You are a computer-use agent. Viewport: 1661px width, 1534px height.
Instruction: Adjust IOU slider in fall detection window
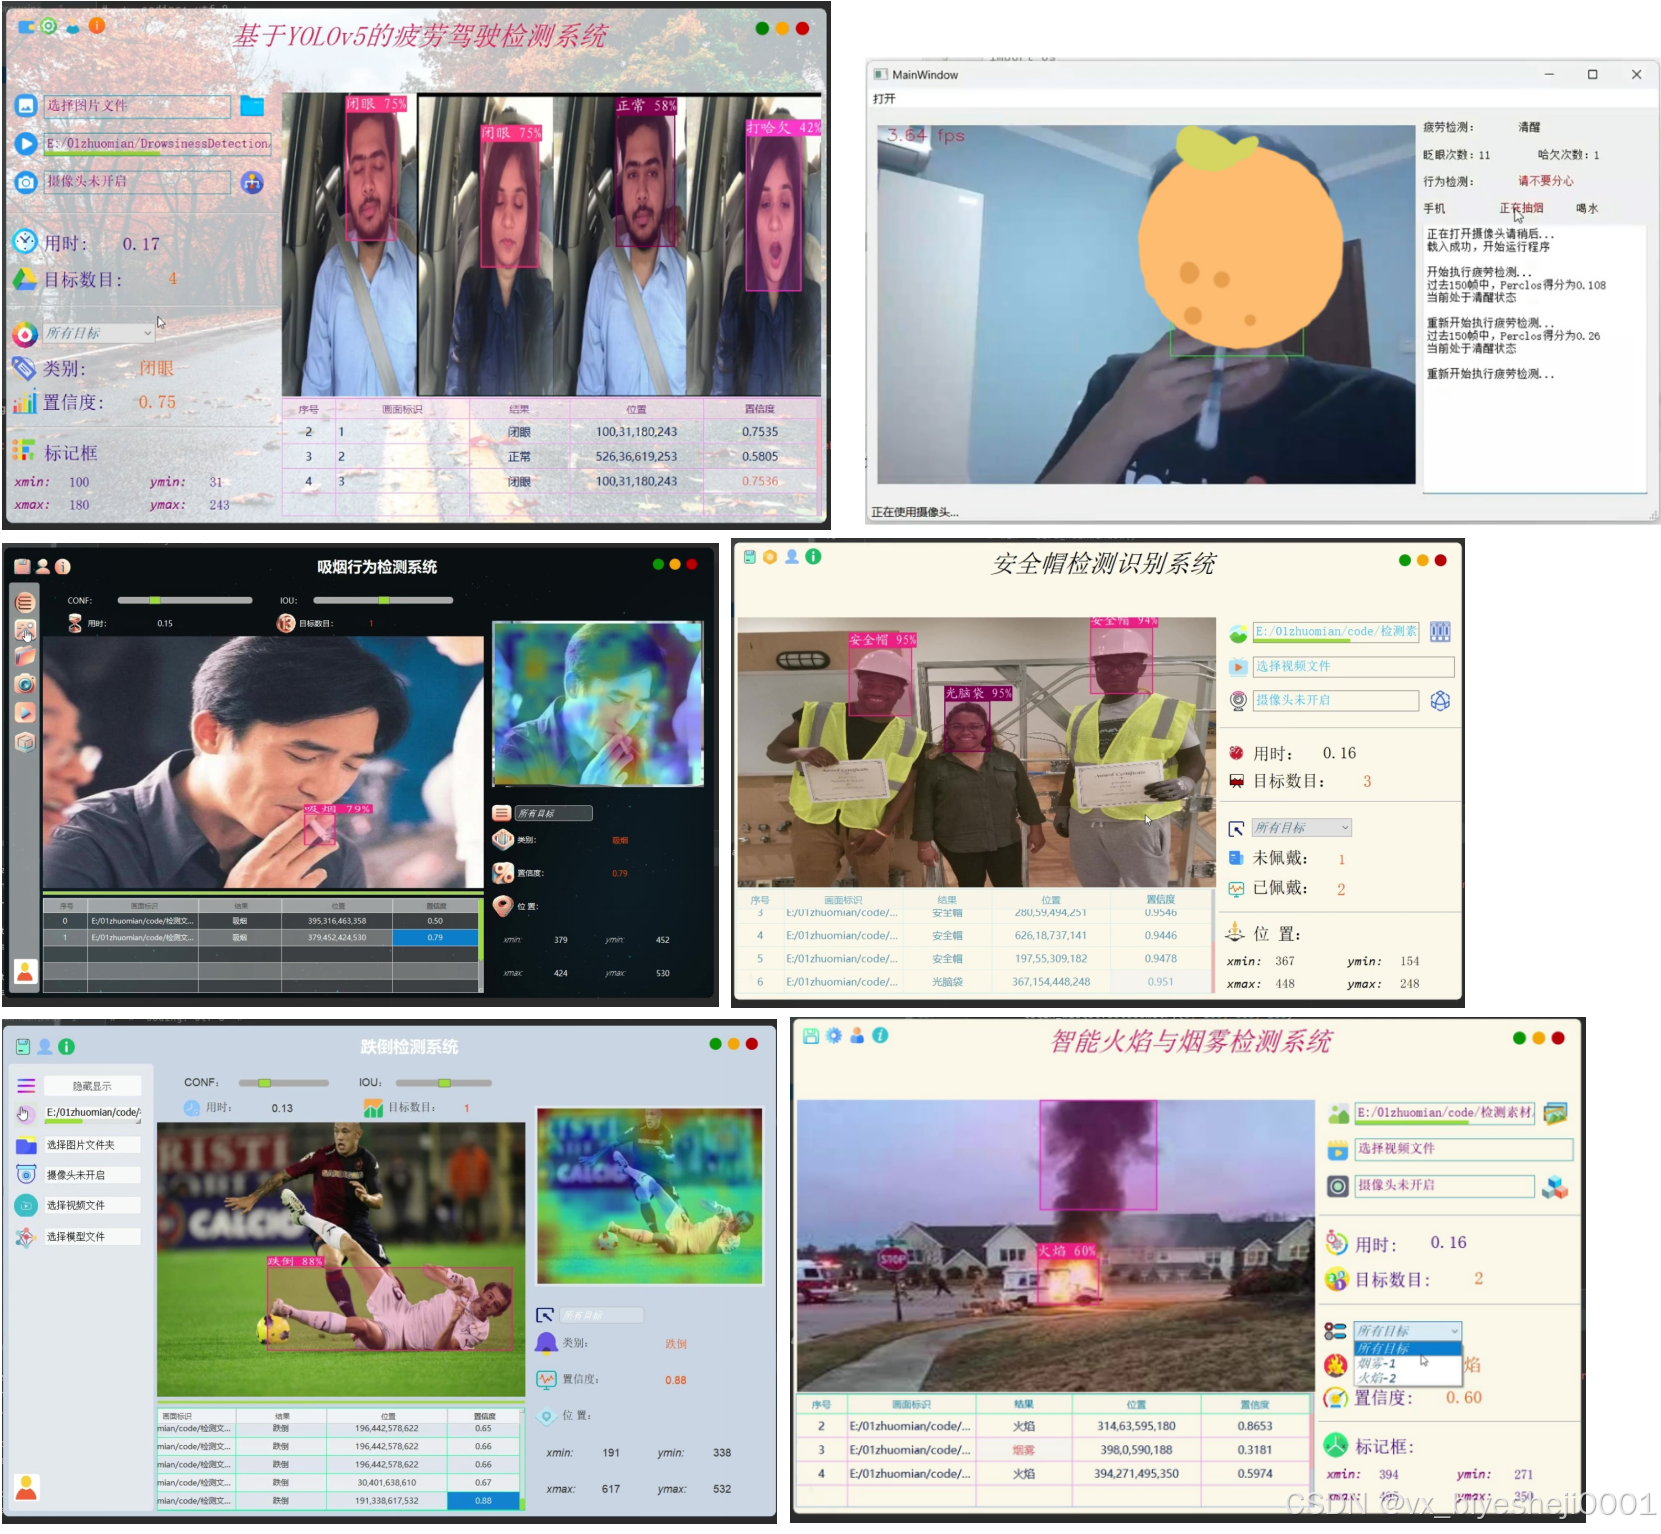443,1083
